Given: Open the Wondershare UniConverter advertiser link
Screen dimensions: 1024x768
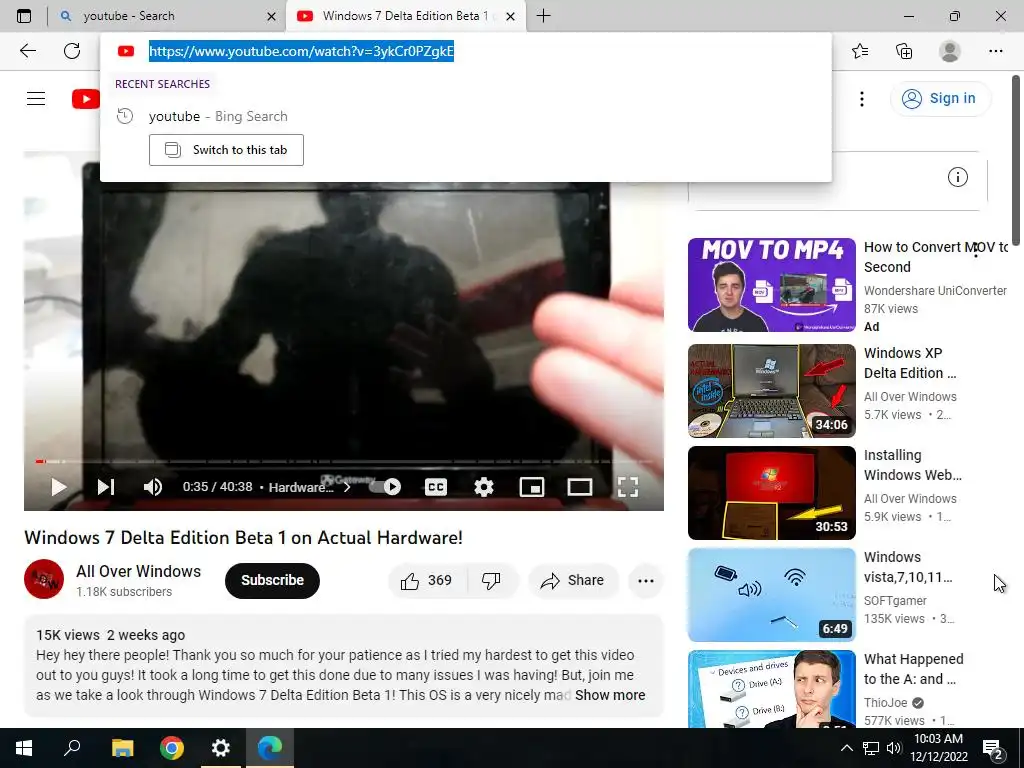Looking at the screenshot, I should pos(935,291).
